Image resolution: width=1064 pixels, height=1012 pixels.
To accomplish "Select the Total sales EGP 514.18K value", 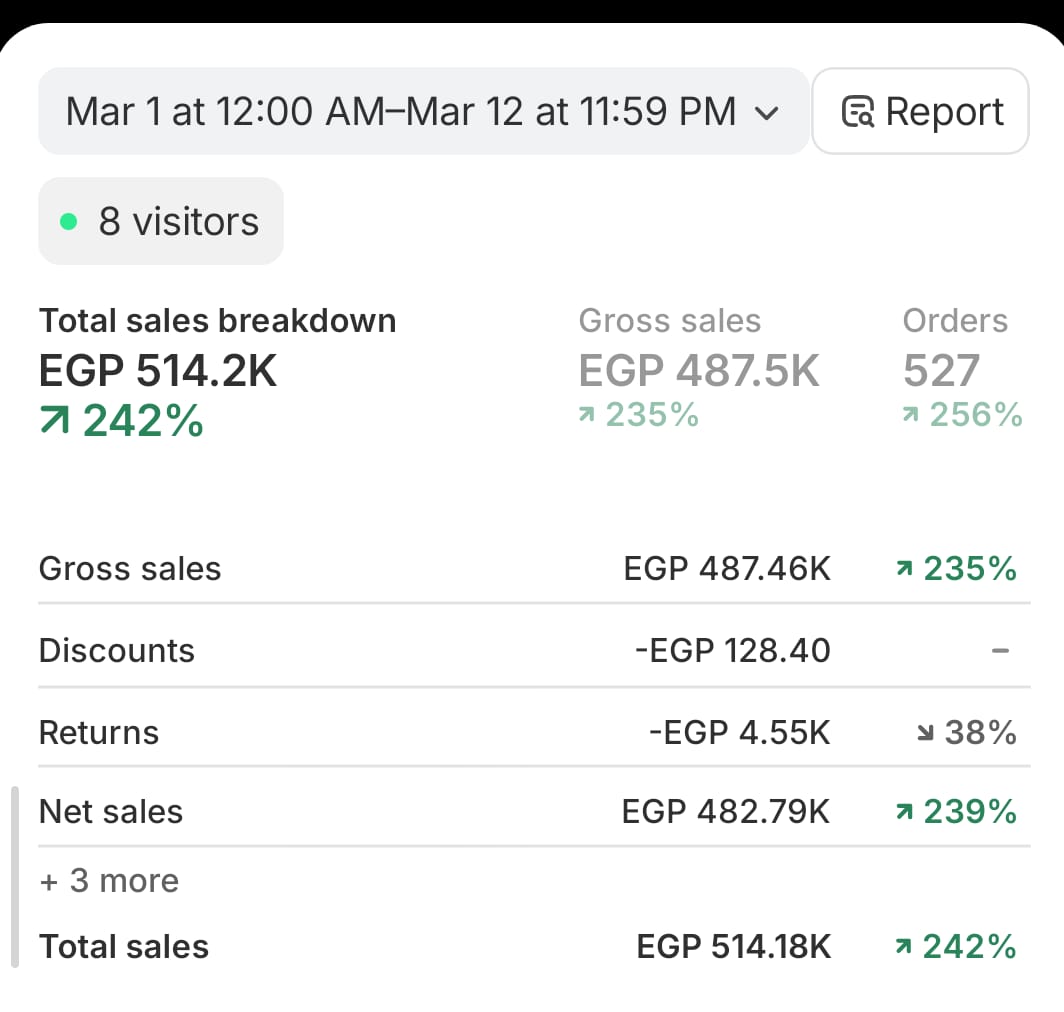I will pos(733,947).
